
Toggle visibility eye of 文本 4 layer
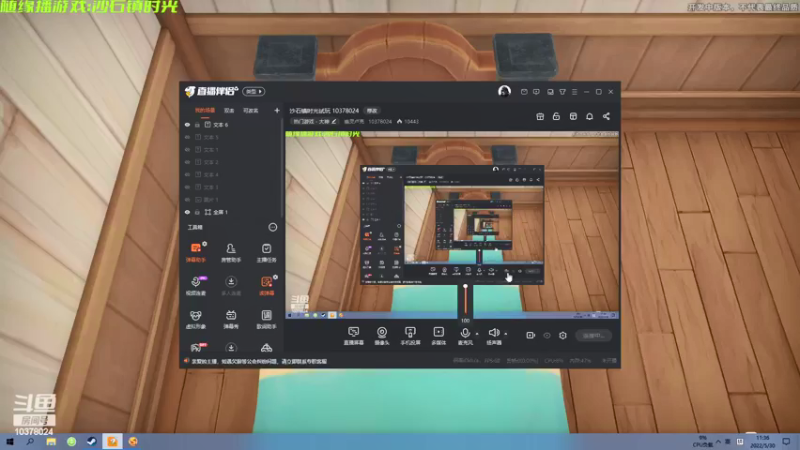coord(187,174)
